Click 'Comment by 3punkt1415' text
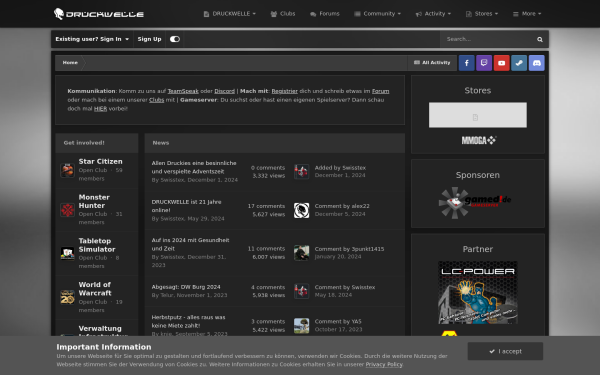600x375 pixels. 349,249
